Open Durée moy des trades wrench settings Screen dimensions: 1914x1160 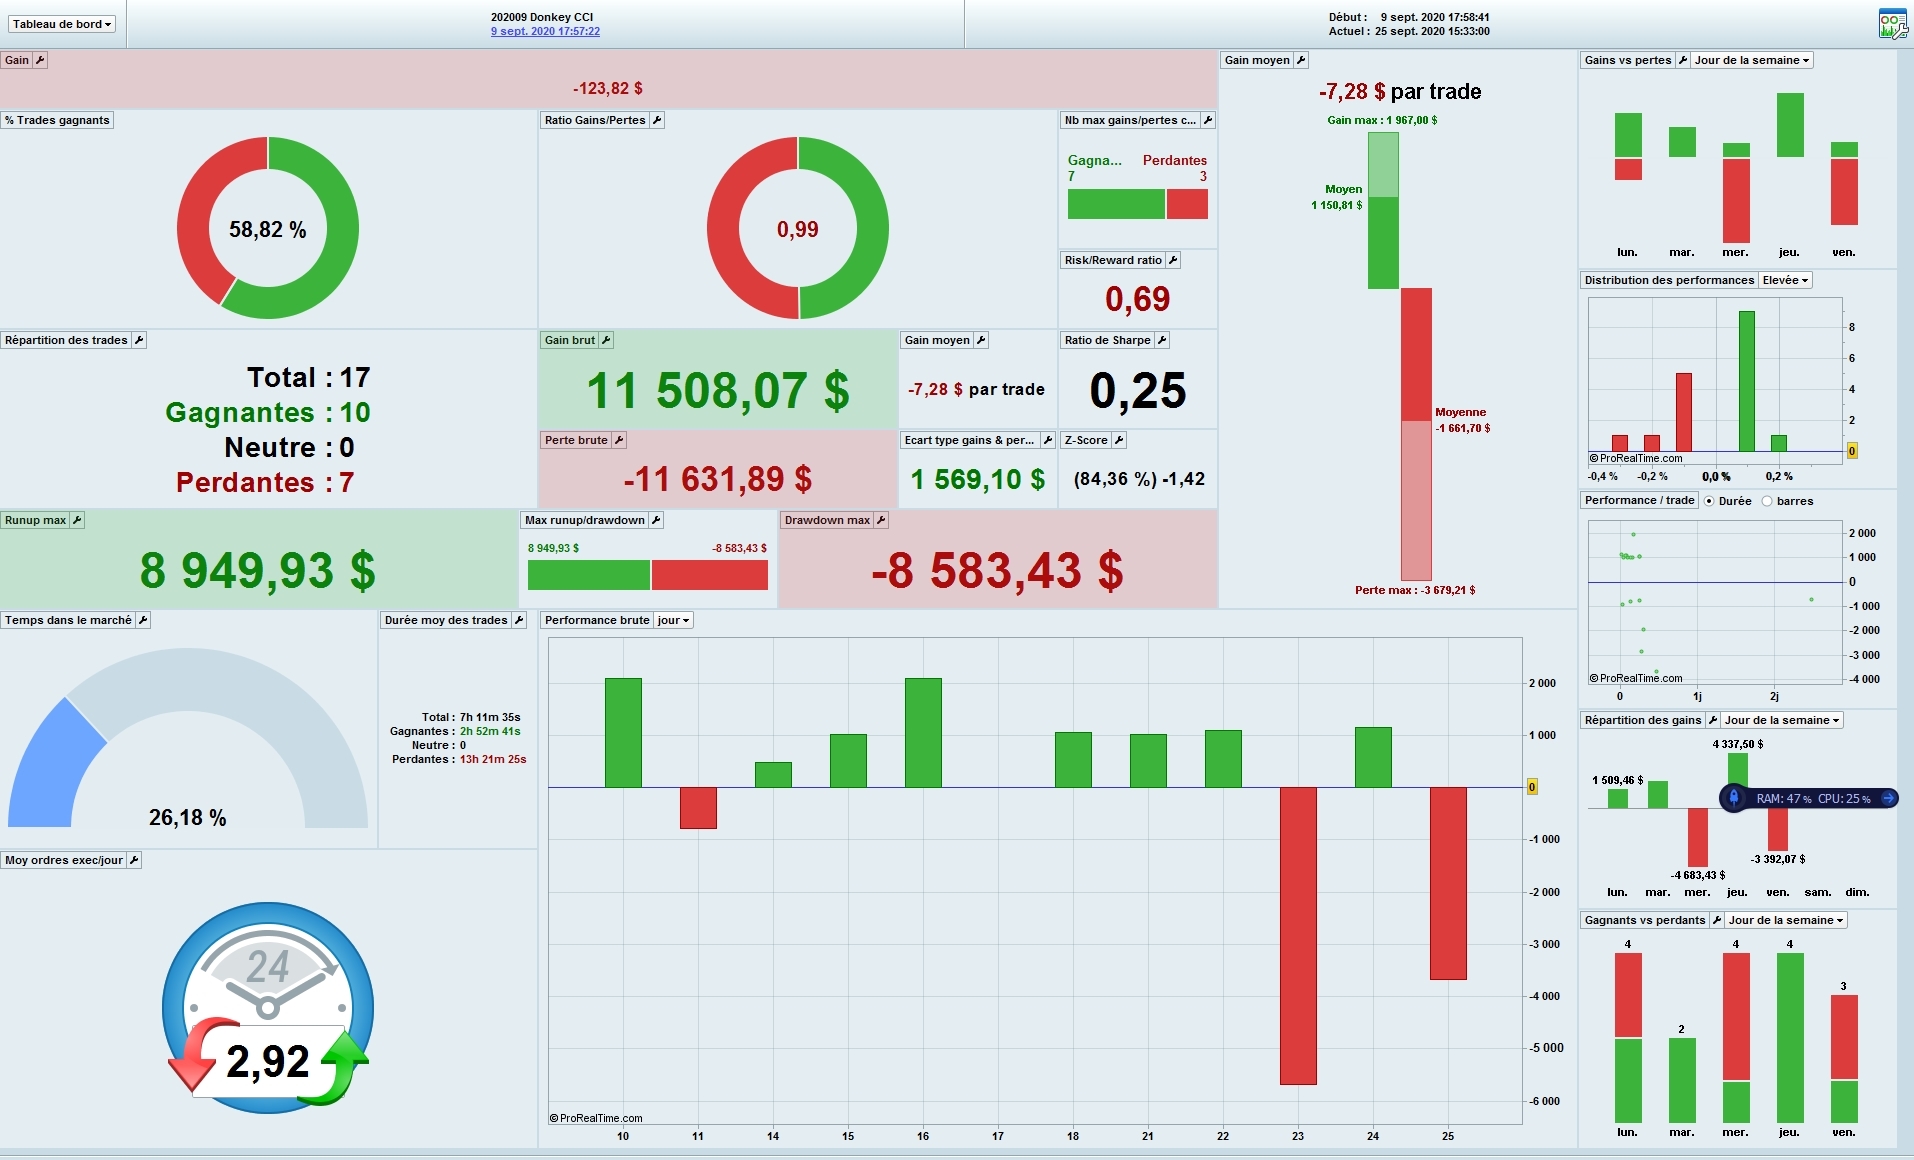pyautogui.click(x=519, y=620)
